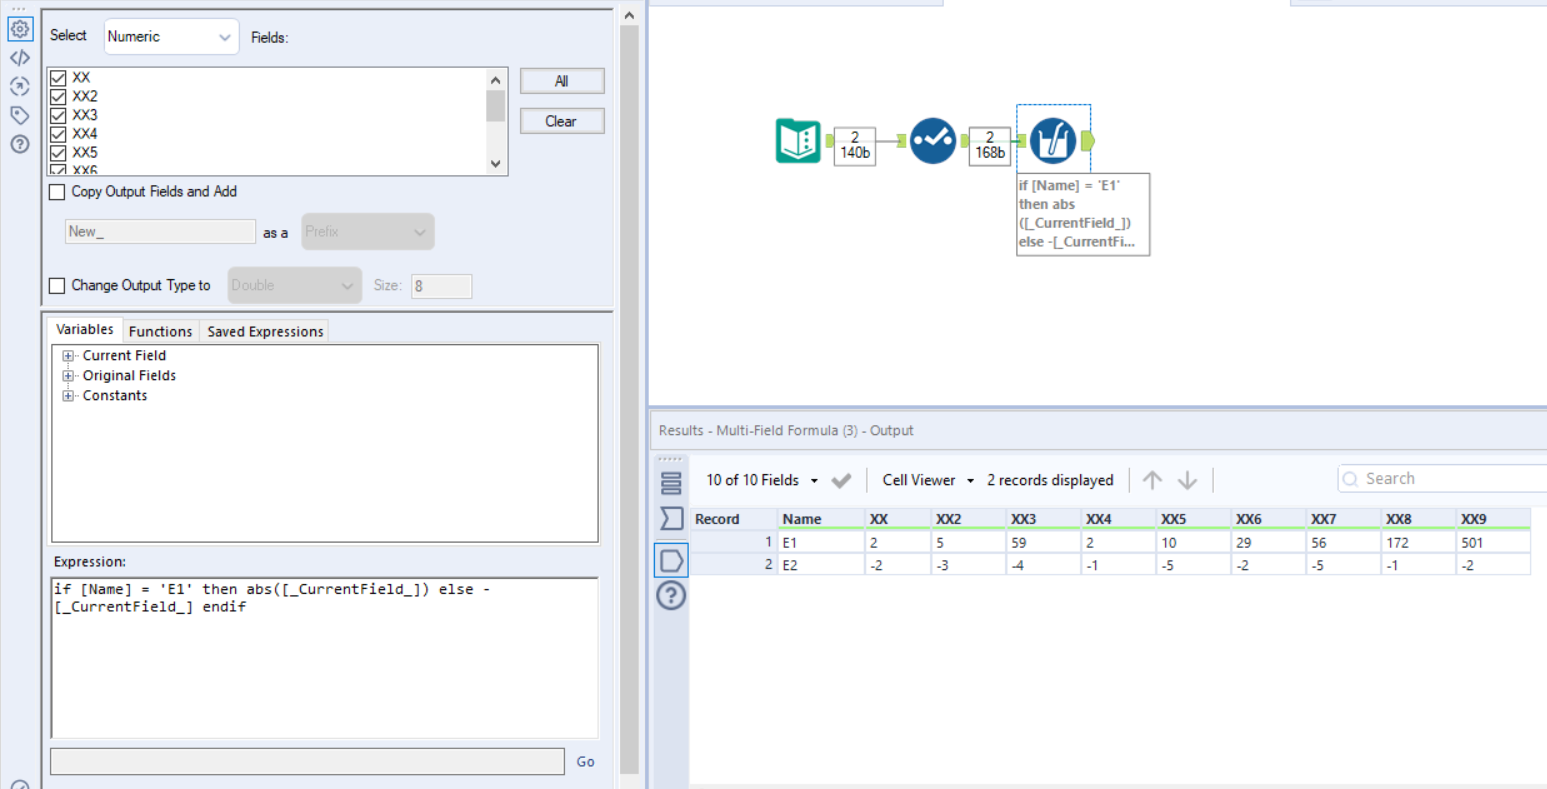This screenshot has height=789, width=1547.
Task: Select the Select tool on the canvas
Action: pyautogui.click(x=932, y=141)
